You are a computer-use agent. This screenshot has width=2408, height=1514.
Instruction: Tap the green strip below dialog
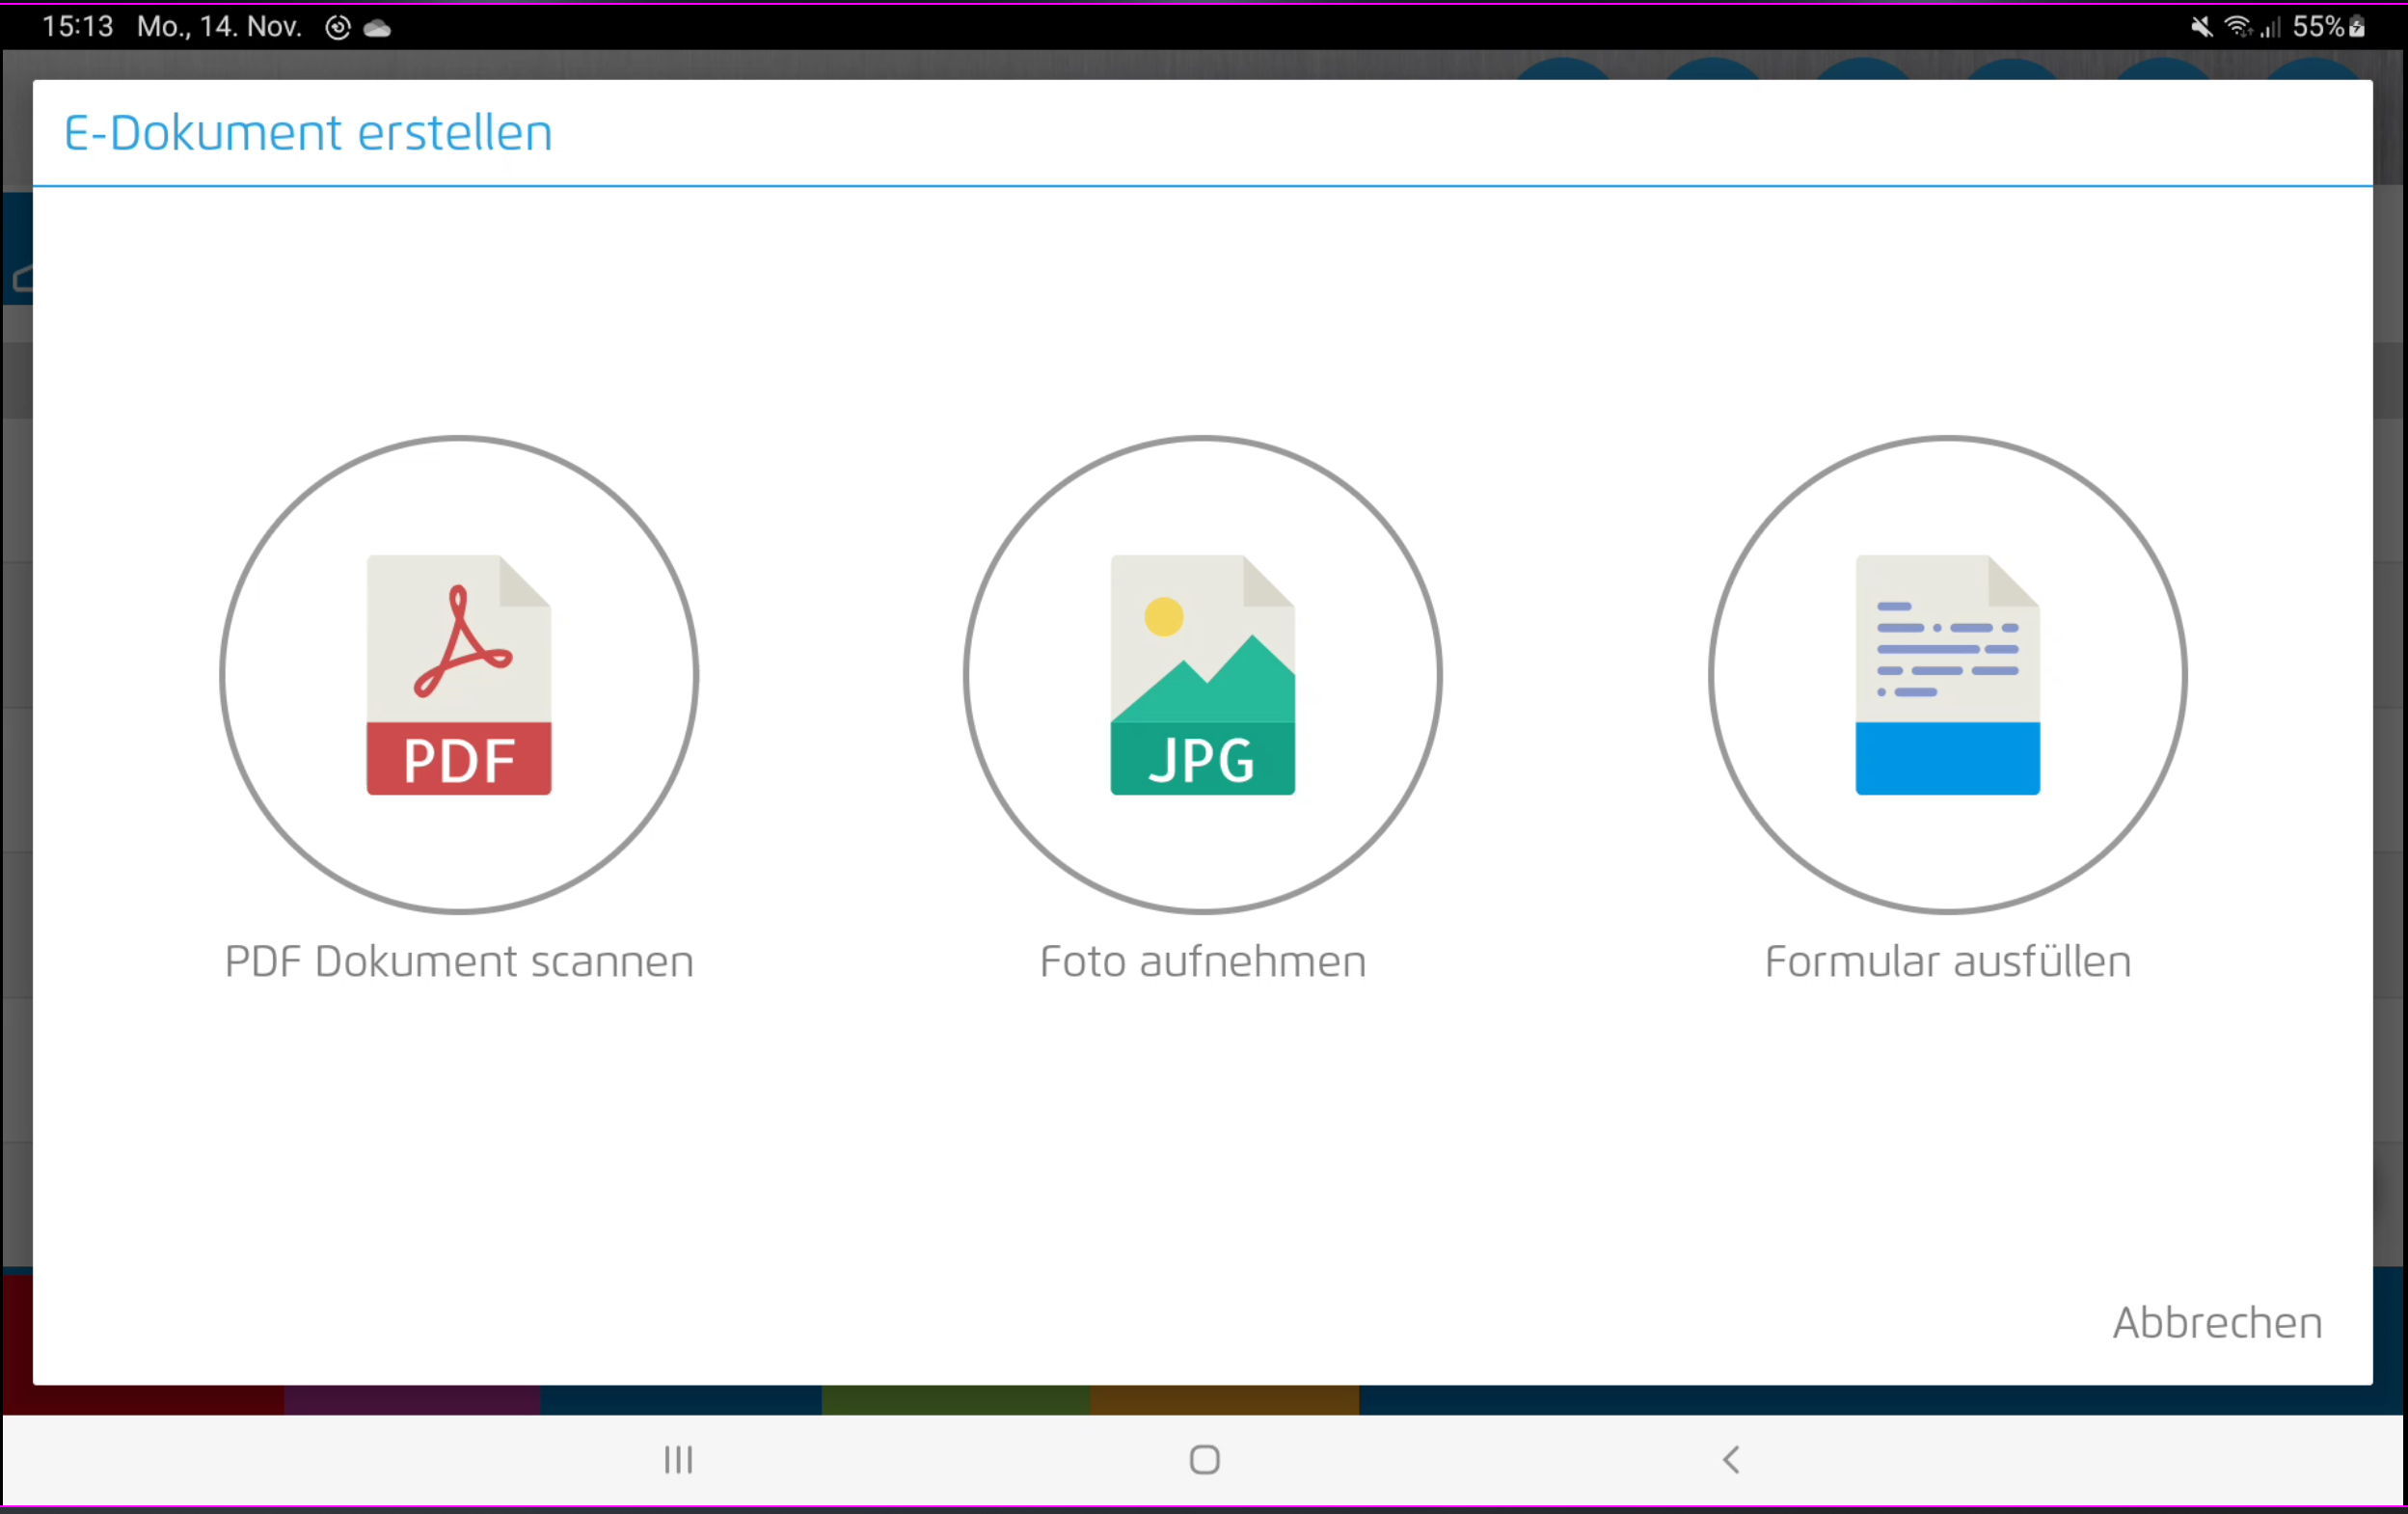[955, 1399]
